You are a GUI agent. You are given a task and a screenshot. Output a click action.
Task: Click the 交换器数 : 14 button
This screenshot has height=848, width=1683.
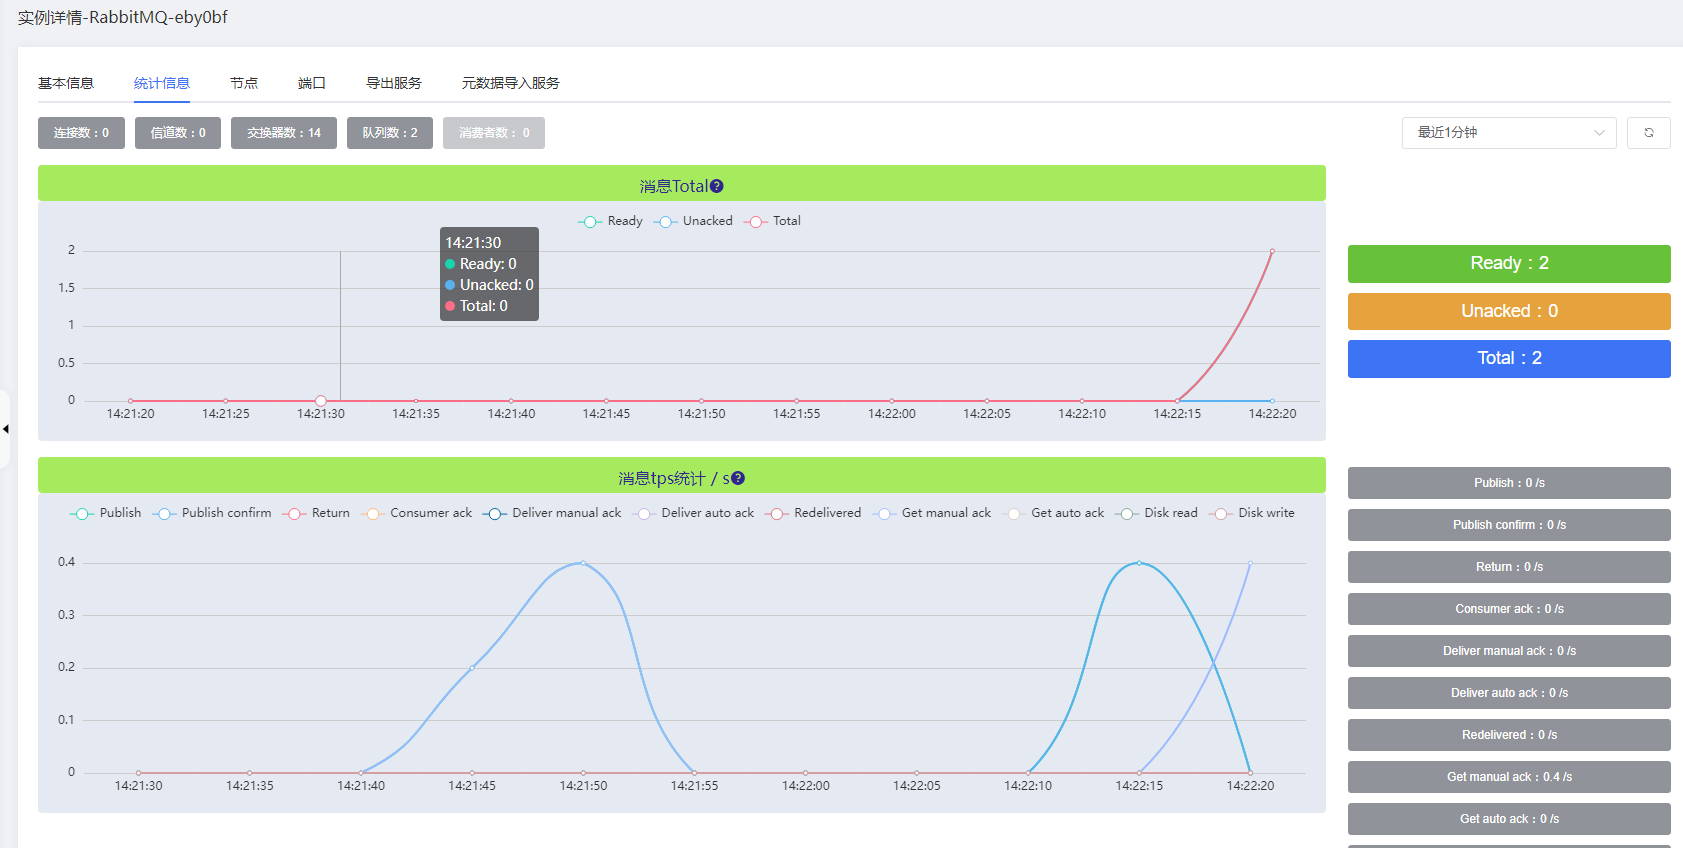(x=284, y=133)
